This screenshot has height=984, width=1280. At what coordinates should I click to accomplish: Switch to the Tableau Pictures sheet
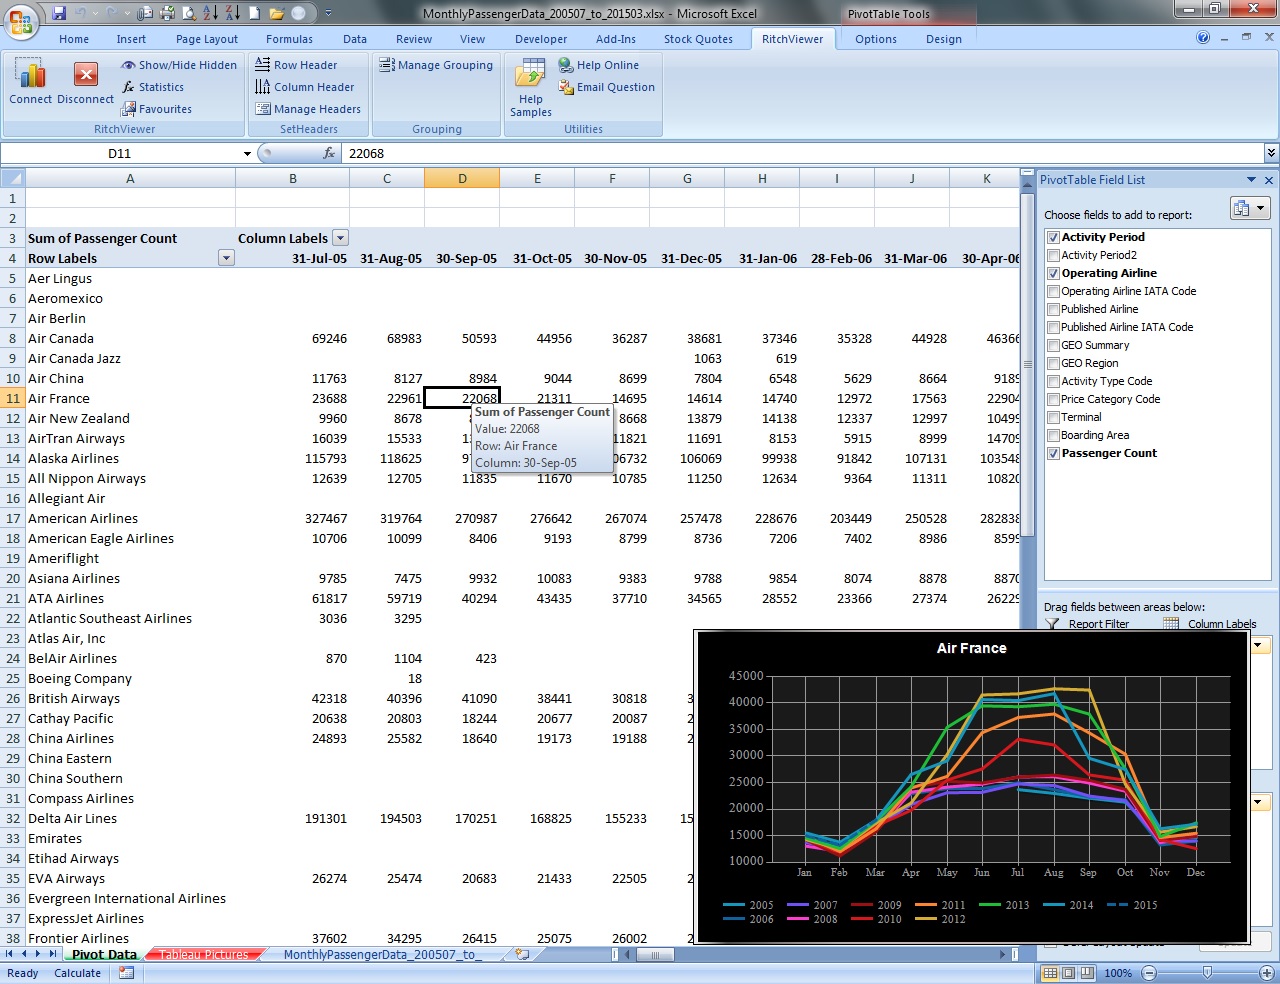(x=204, y=954)
